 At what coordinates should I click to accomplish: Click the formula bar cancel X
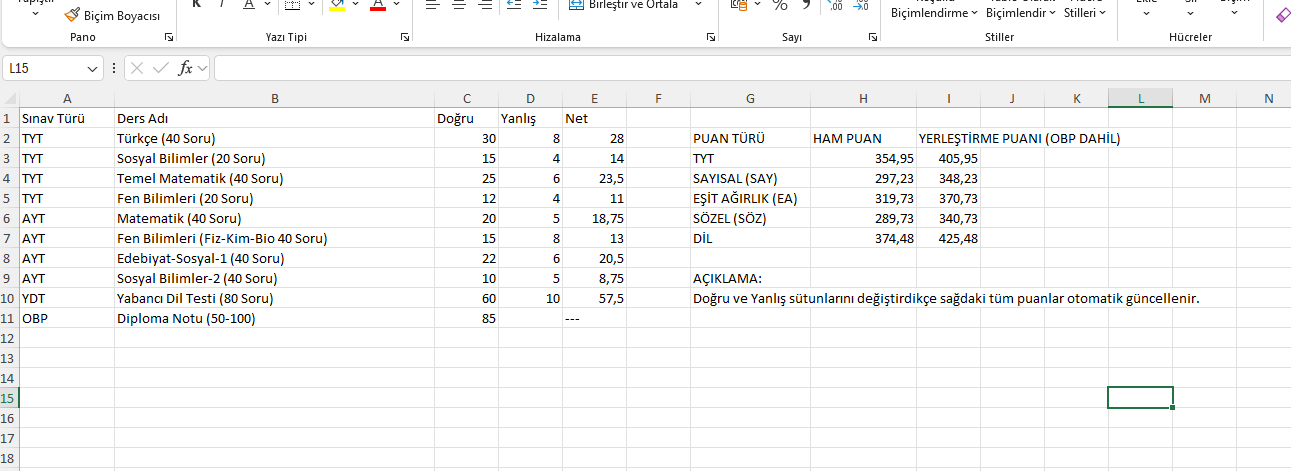click(x=137, y=68)
